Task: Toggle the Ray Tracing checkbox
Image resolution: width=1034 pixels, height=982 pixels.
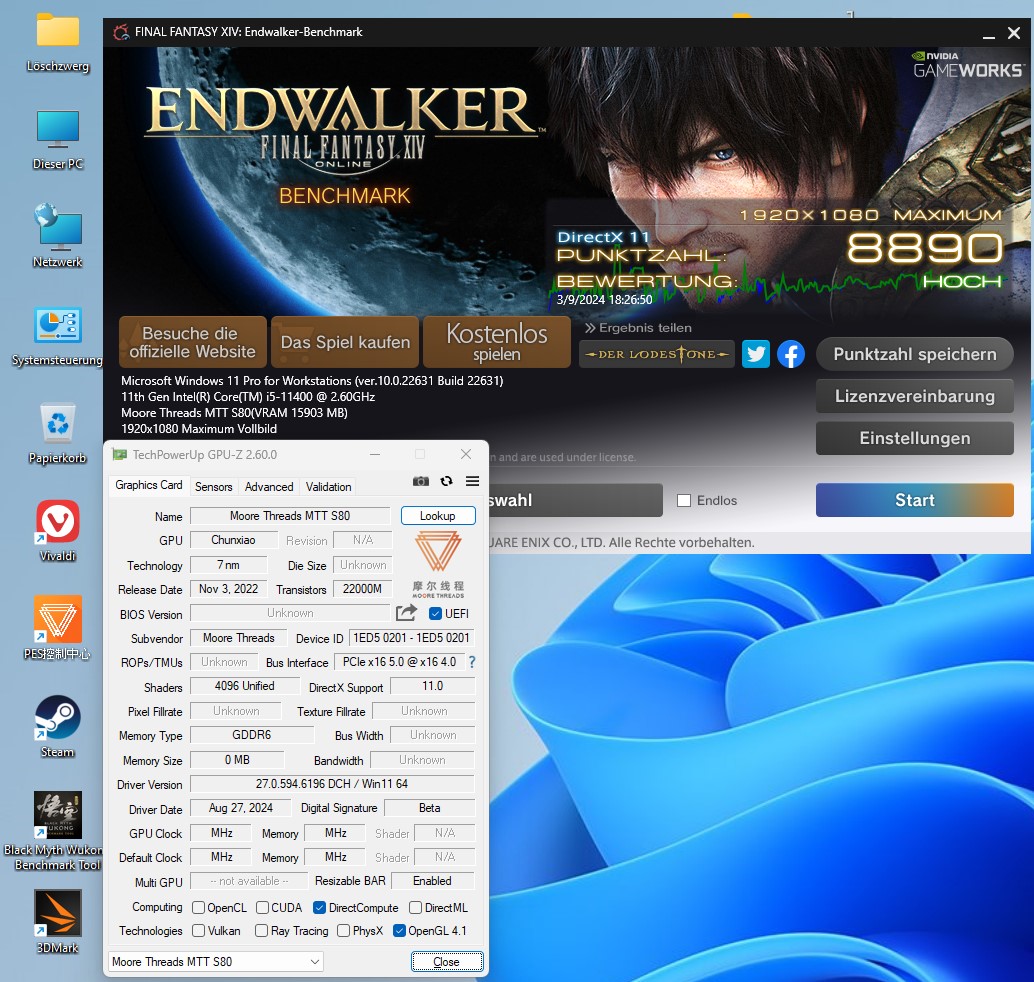Action: [262, 931]
